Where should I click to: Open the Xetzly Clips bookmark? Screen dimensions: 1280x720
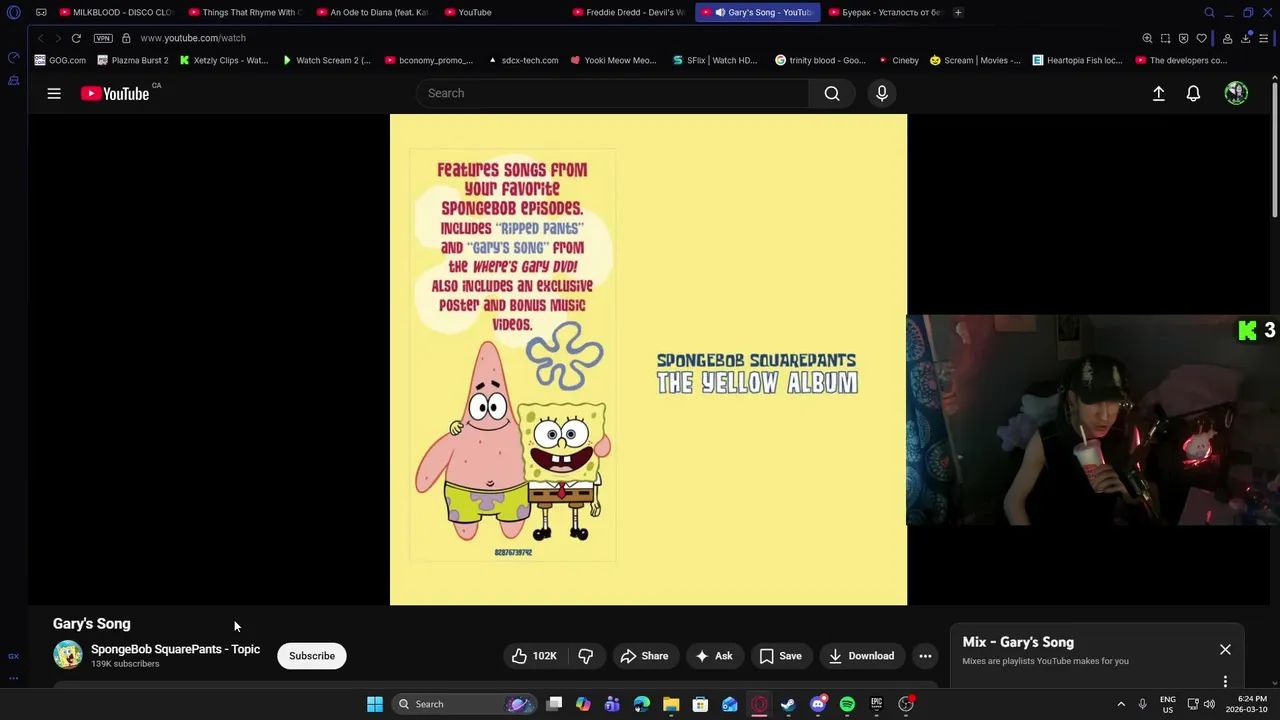point(224,60)
